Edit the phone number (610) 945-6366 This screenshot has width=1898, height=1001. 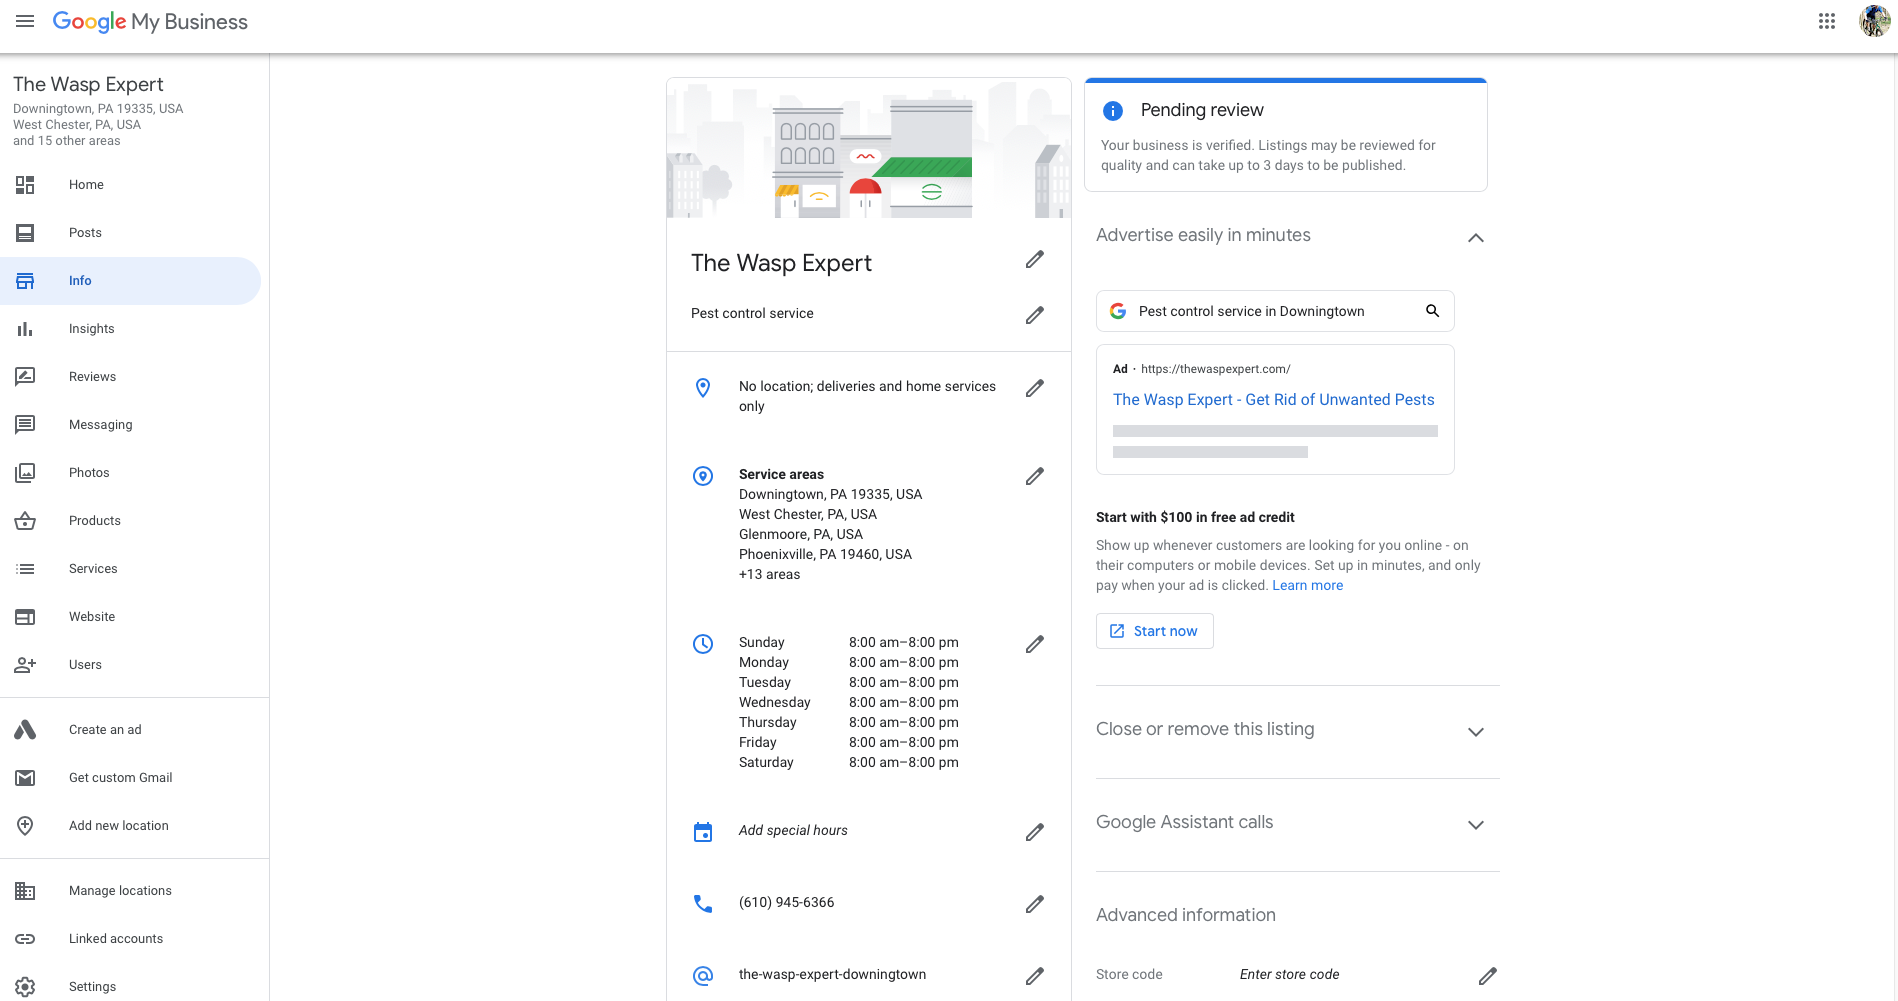pyautogui.click(x=1035, y=904)
